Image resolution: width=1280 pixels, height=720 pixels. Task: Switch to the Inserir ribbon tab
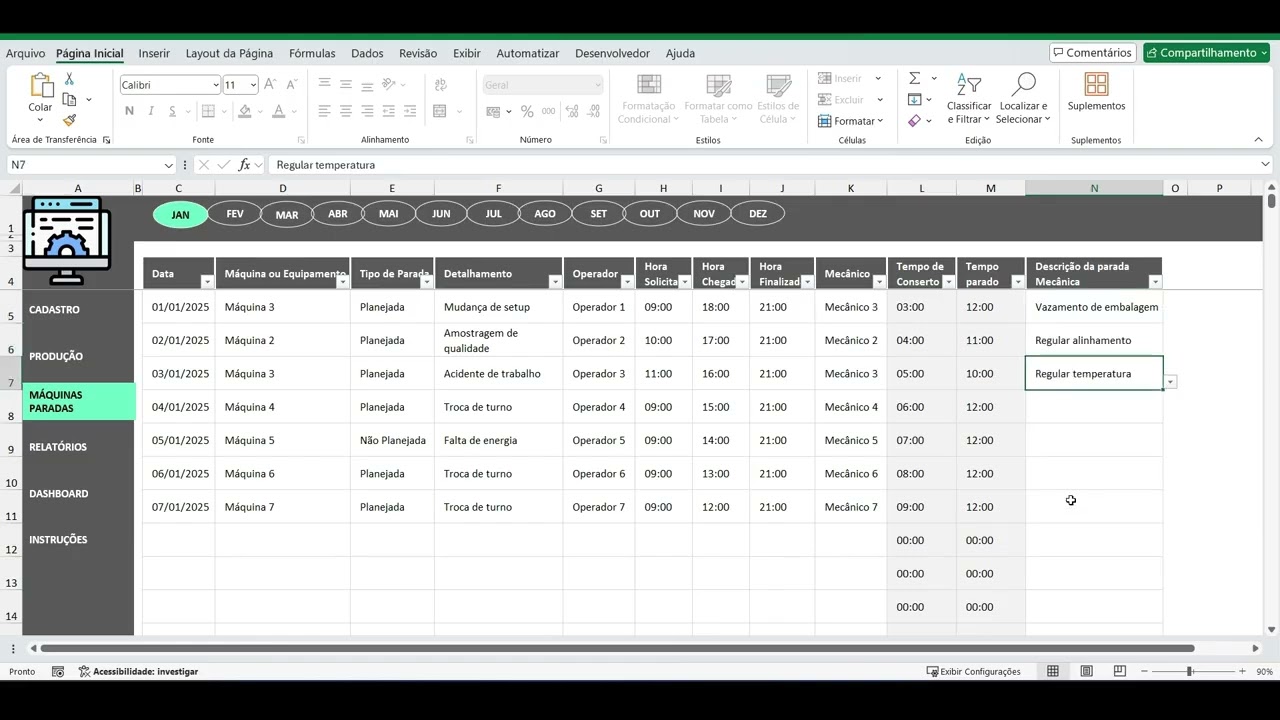(x=154, y=53)
